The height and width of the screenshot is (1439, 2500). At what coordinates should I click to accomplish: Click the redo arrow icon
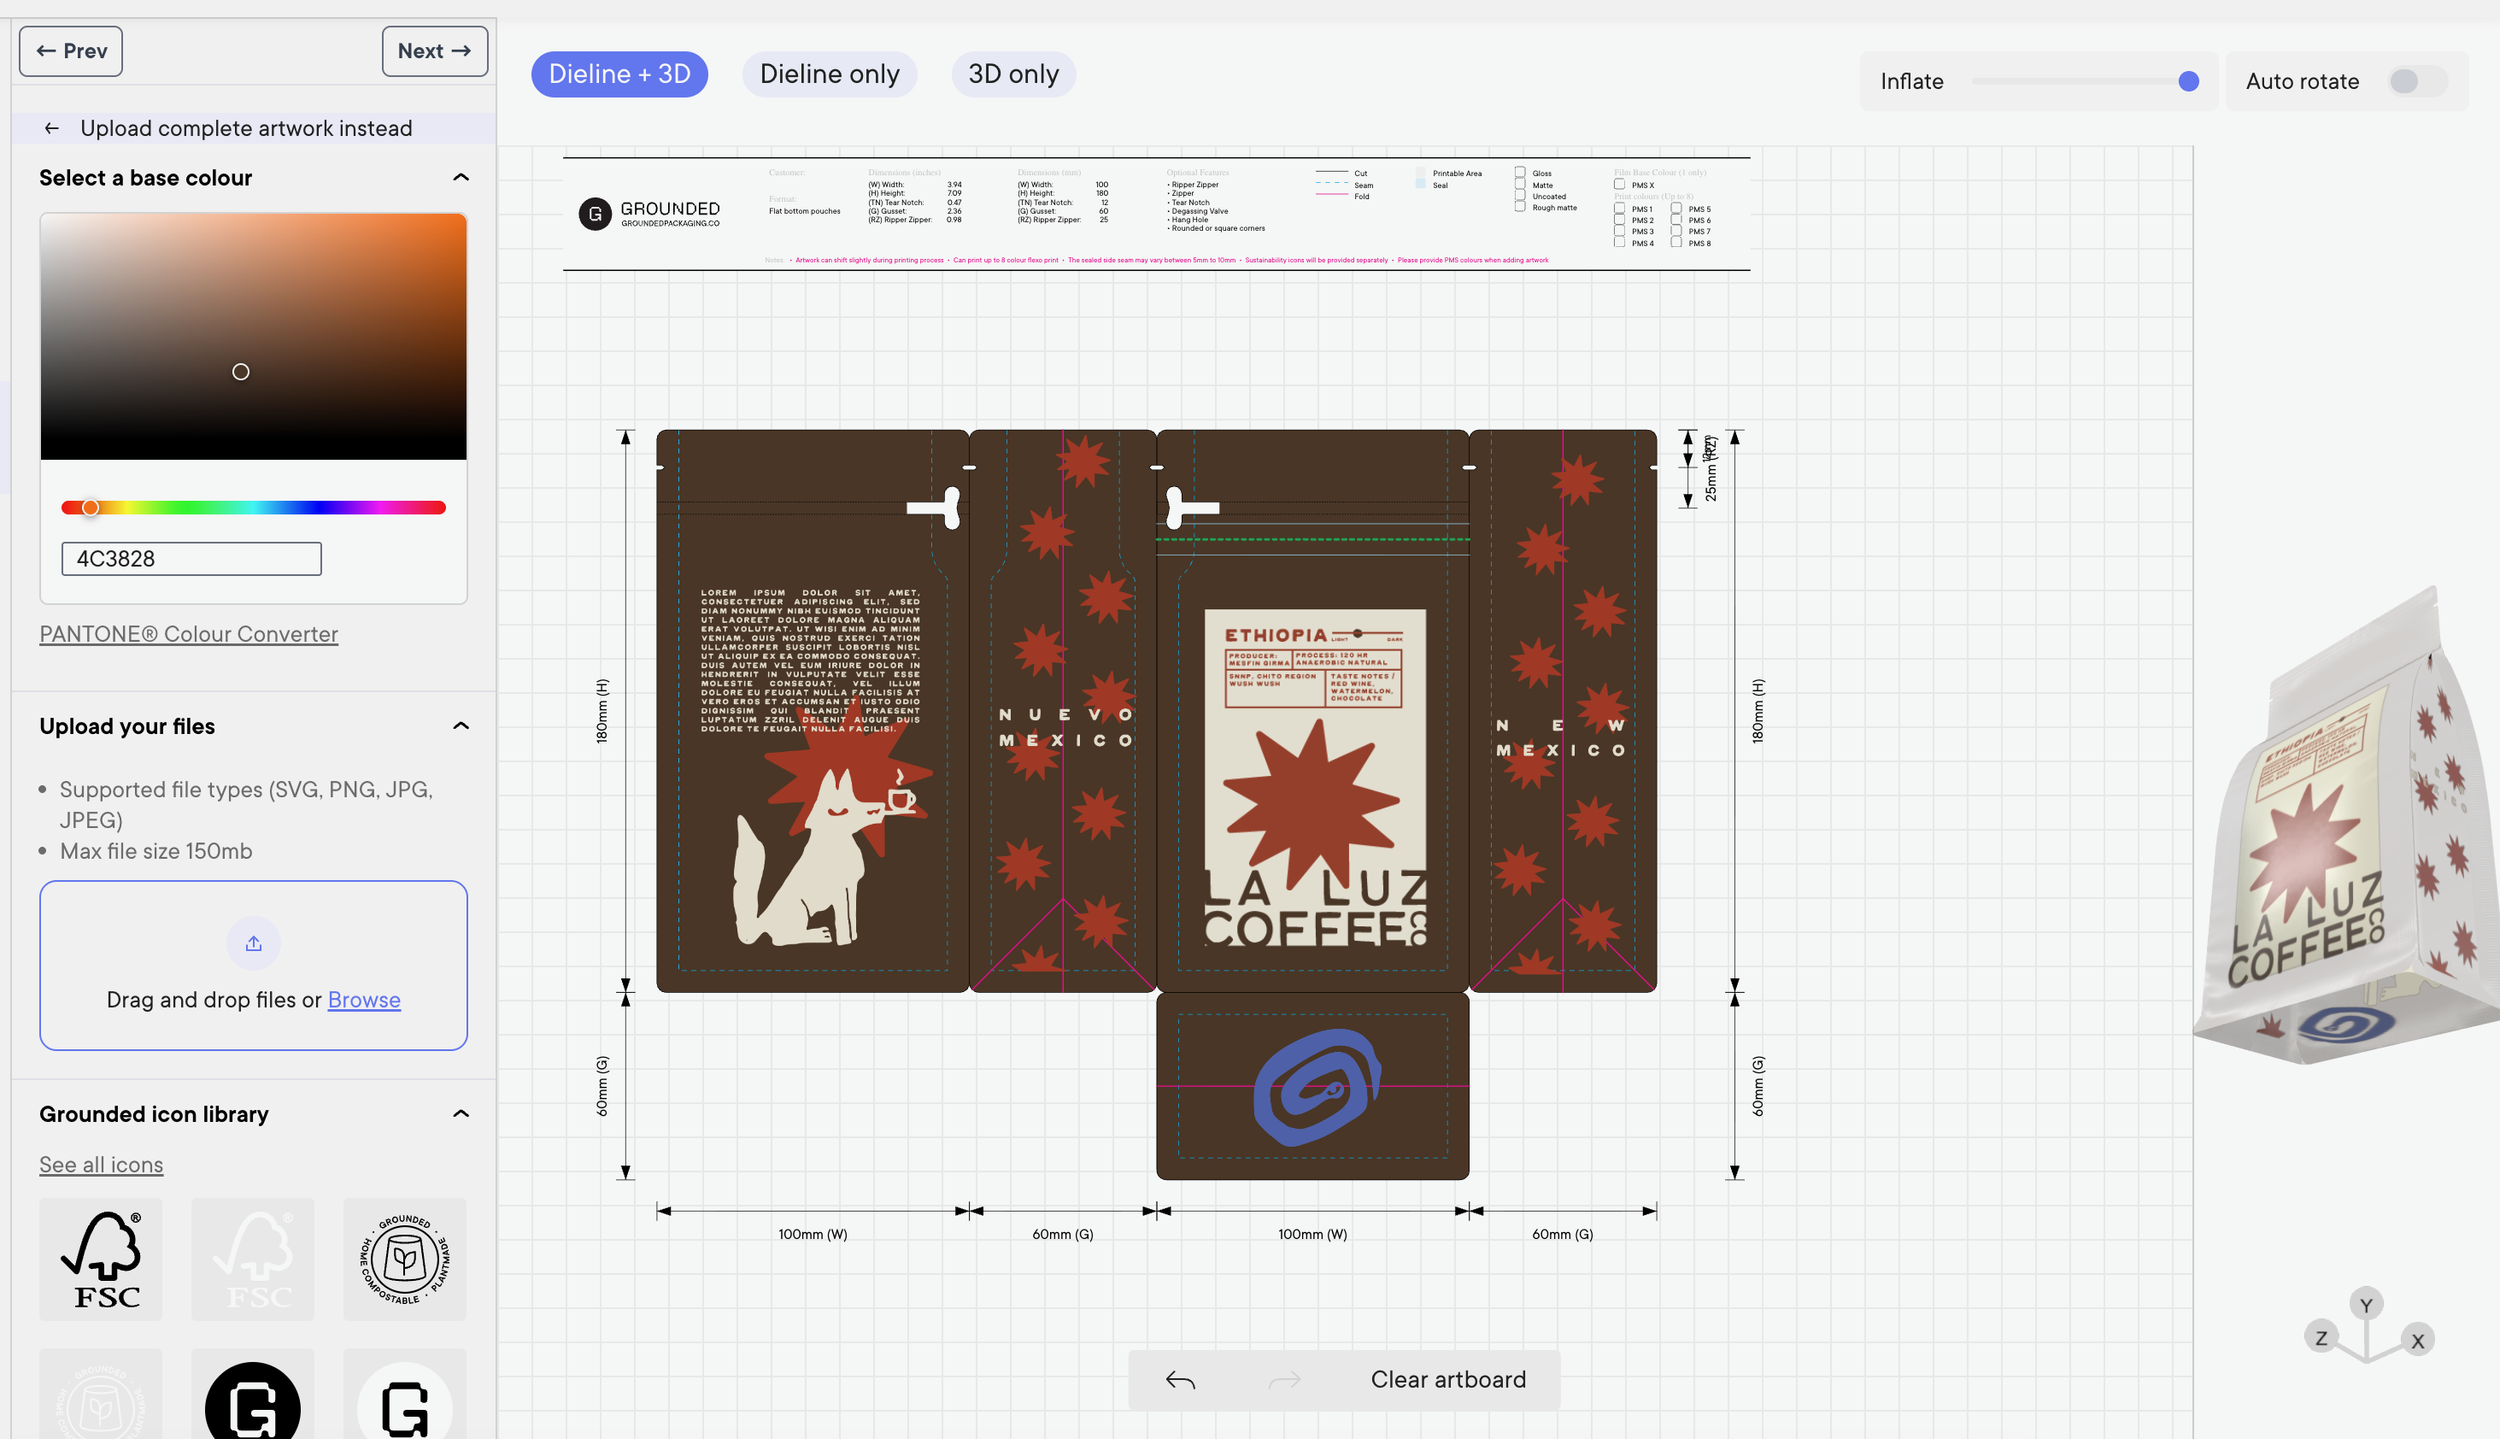(x=1285, y=1380)
